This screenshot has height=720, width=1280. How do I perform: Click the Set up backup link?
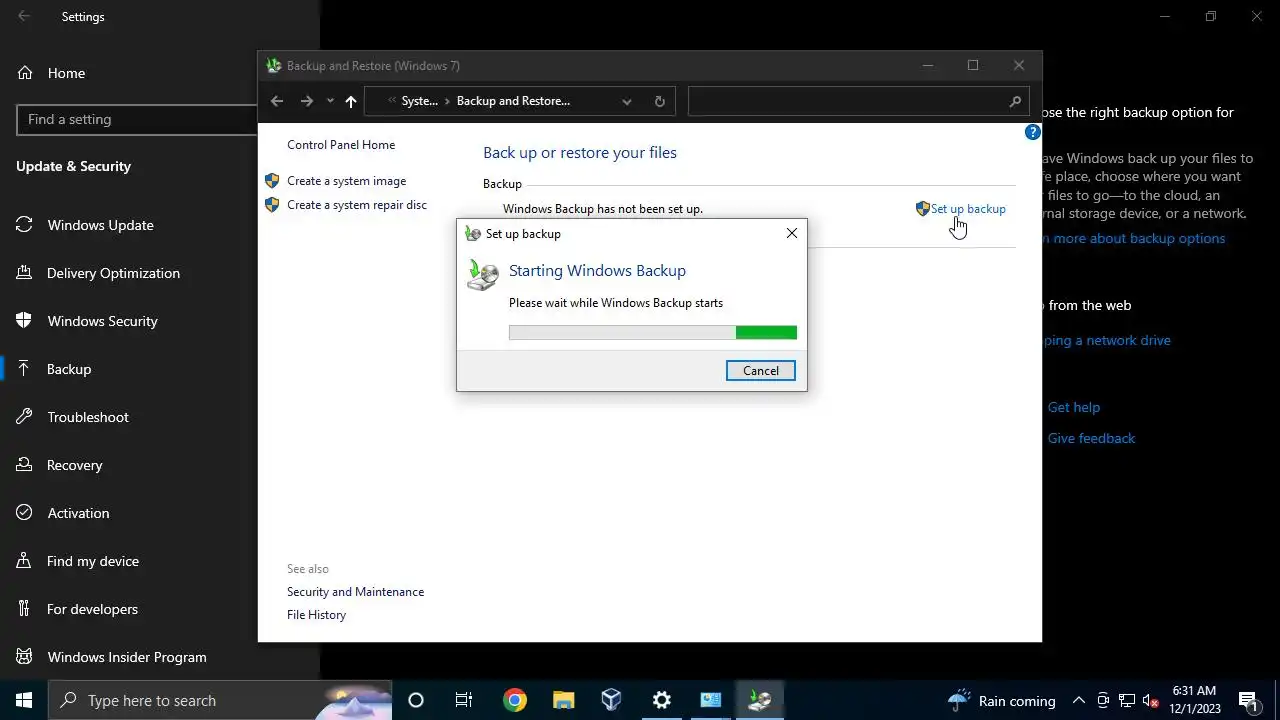(968, 209)
